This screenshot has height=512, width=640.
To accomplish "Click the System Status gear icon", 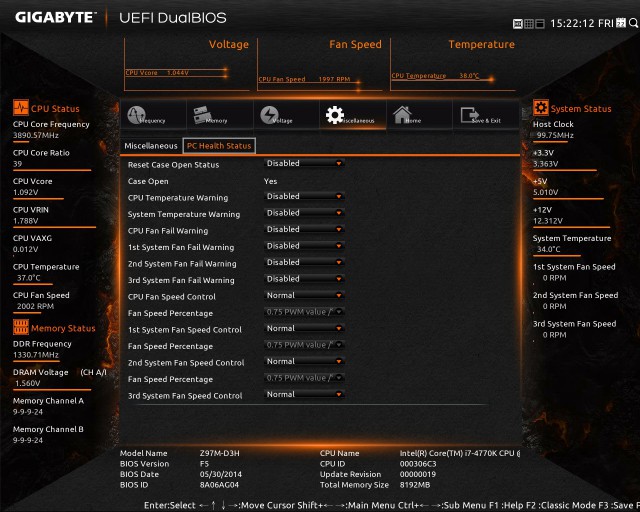I will point(540,108).
